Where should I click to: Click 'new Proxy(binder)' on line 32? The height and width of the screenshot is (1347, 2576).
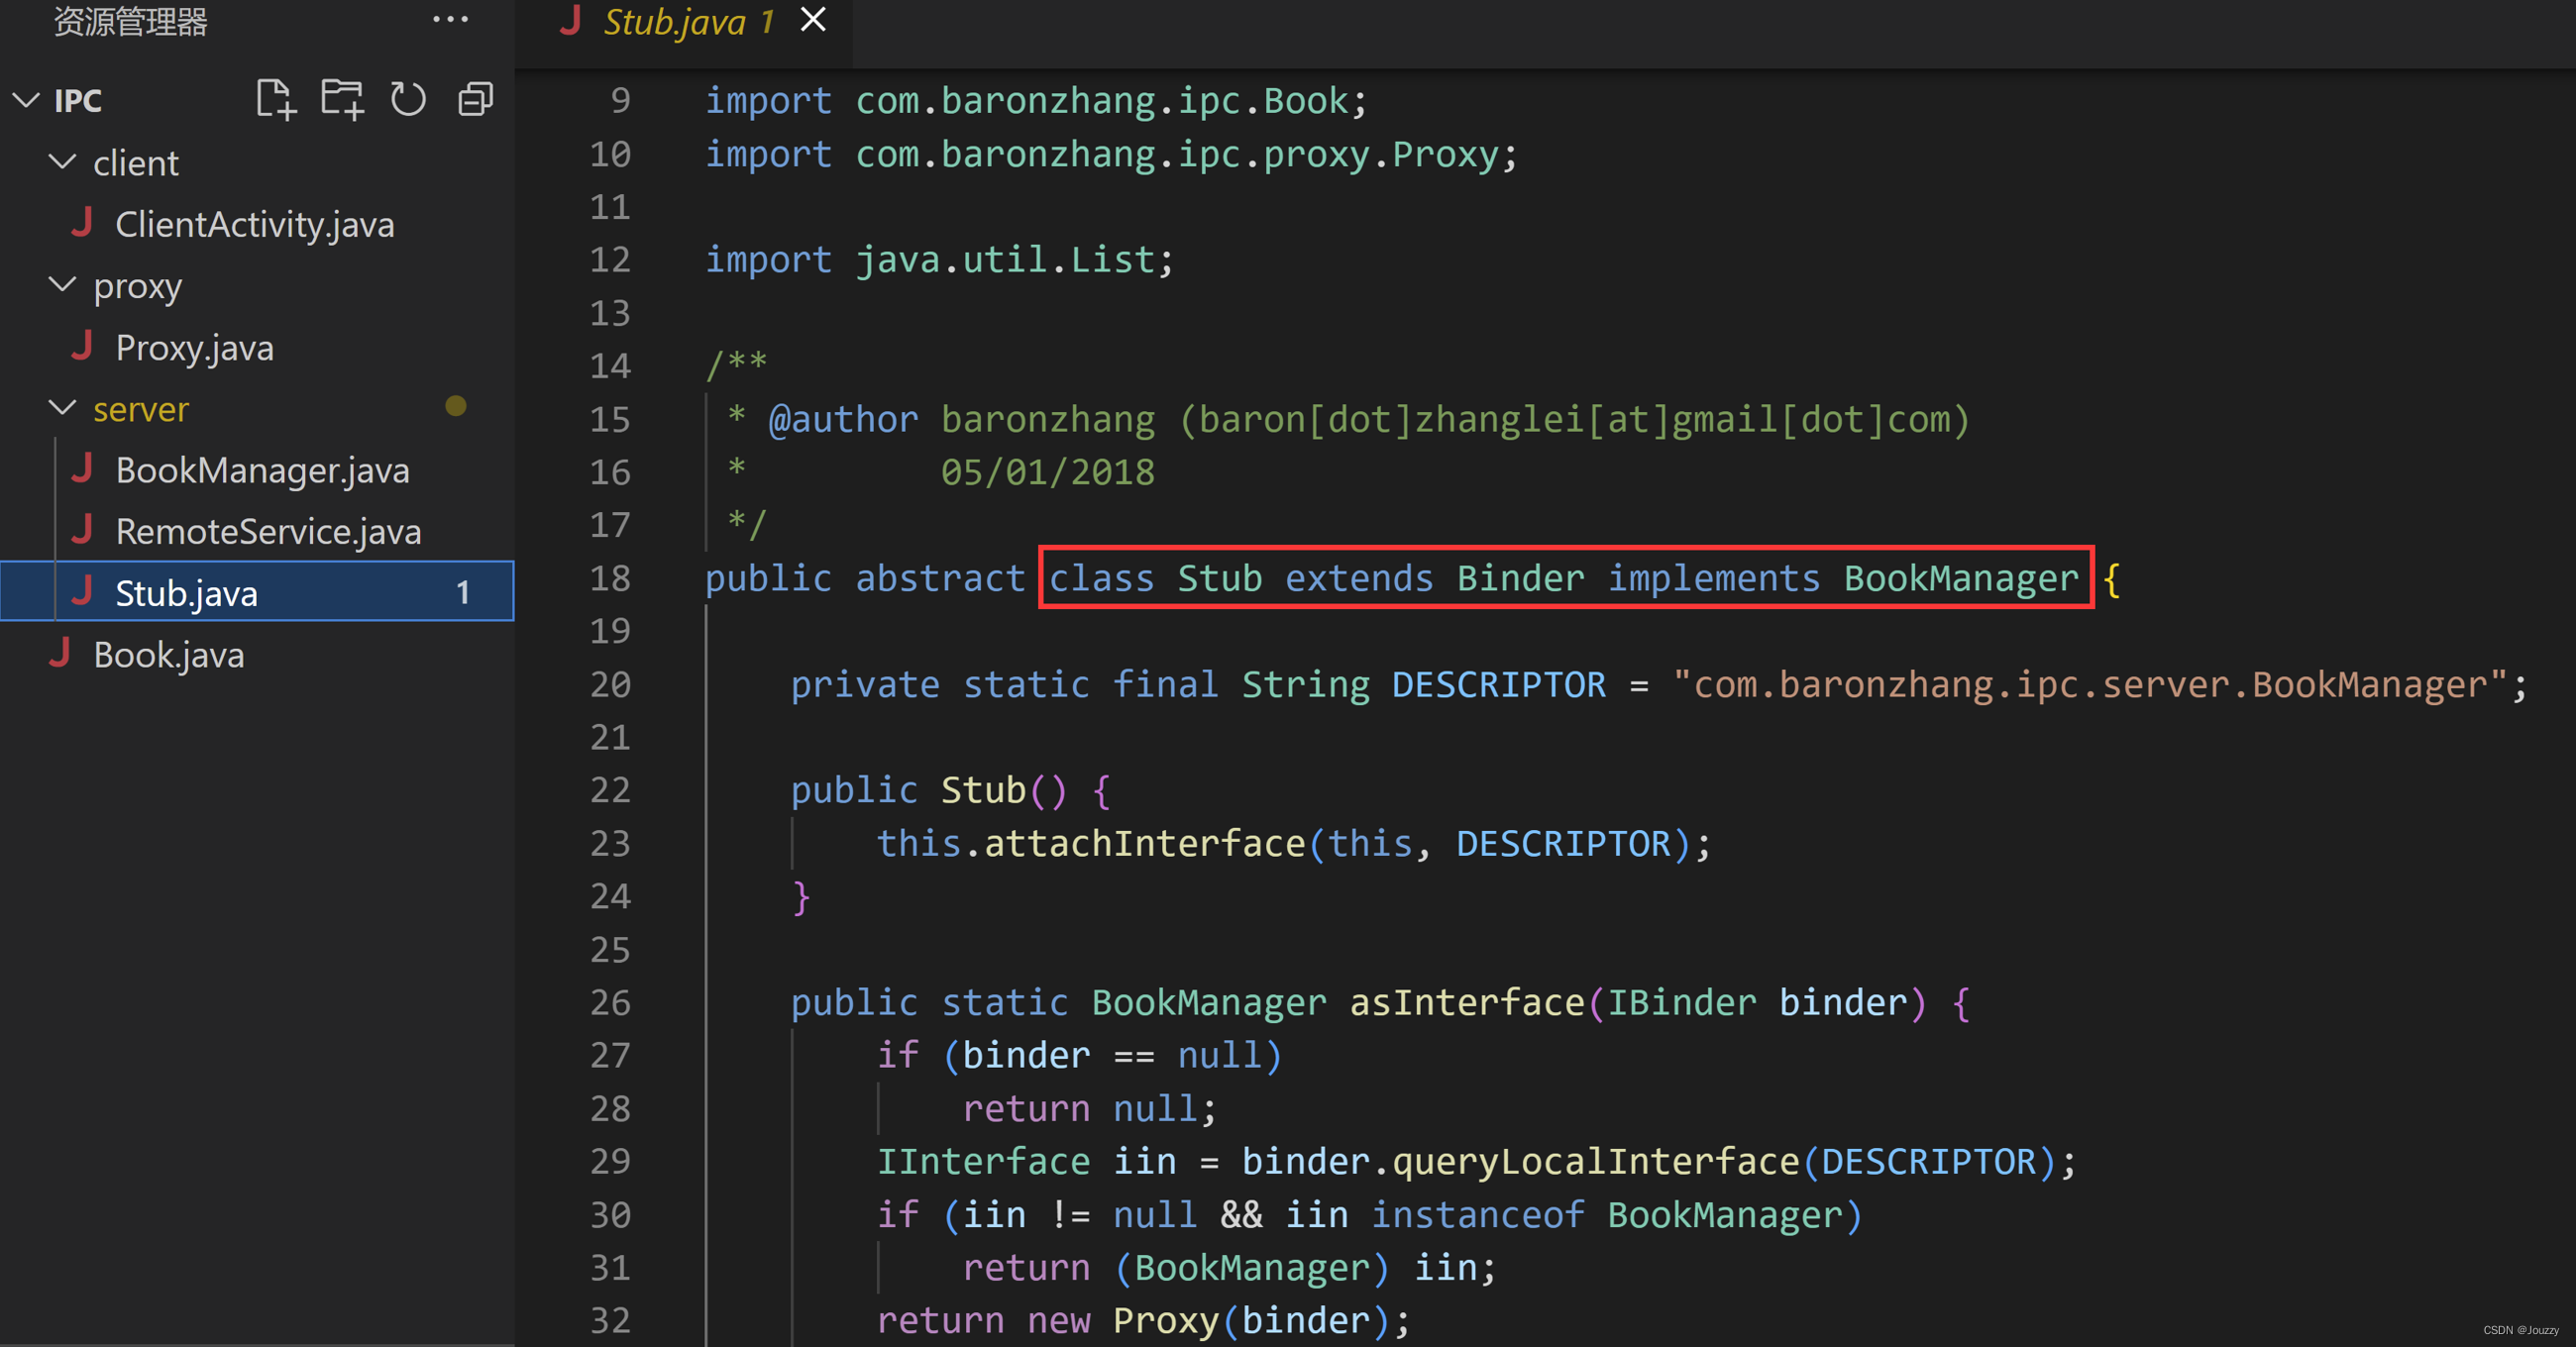1208,1321
